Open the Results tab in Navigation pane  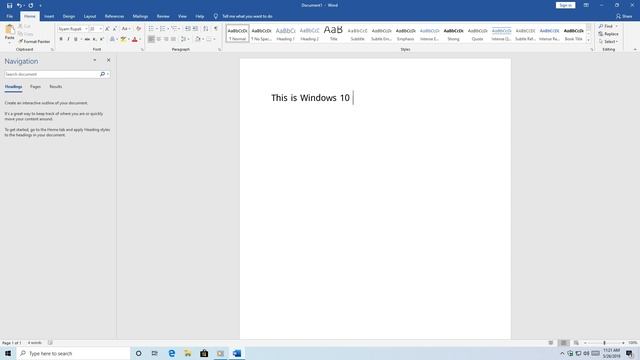(56, 87)
